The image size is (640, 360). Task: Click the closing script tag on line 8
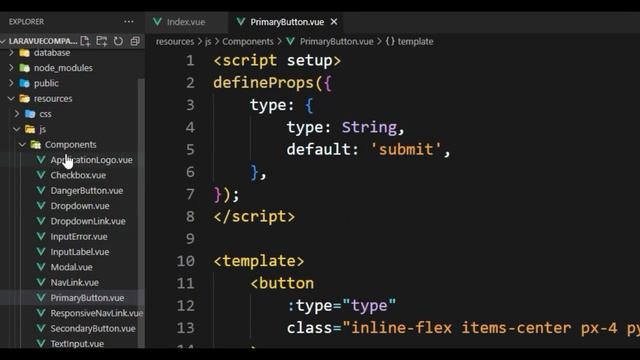coord(254,216)
